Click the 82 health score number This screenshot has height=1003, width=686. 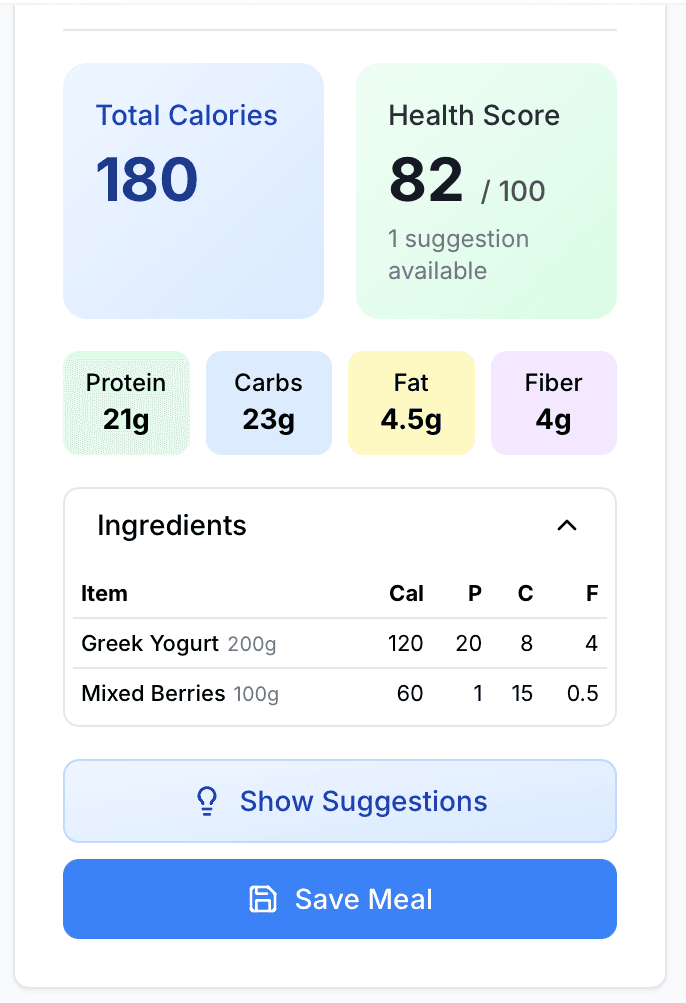point(426,181)
